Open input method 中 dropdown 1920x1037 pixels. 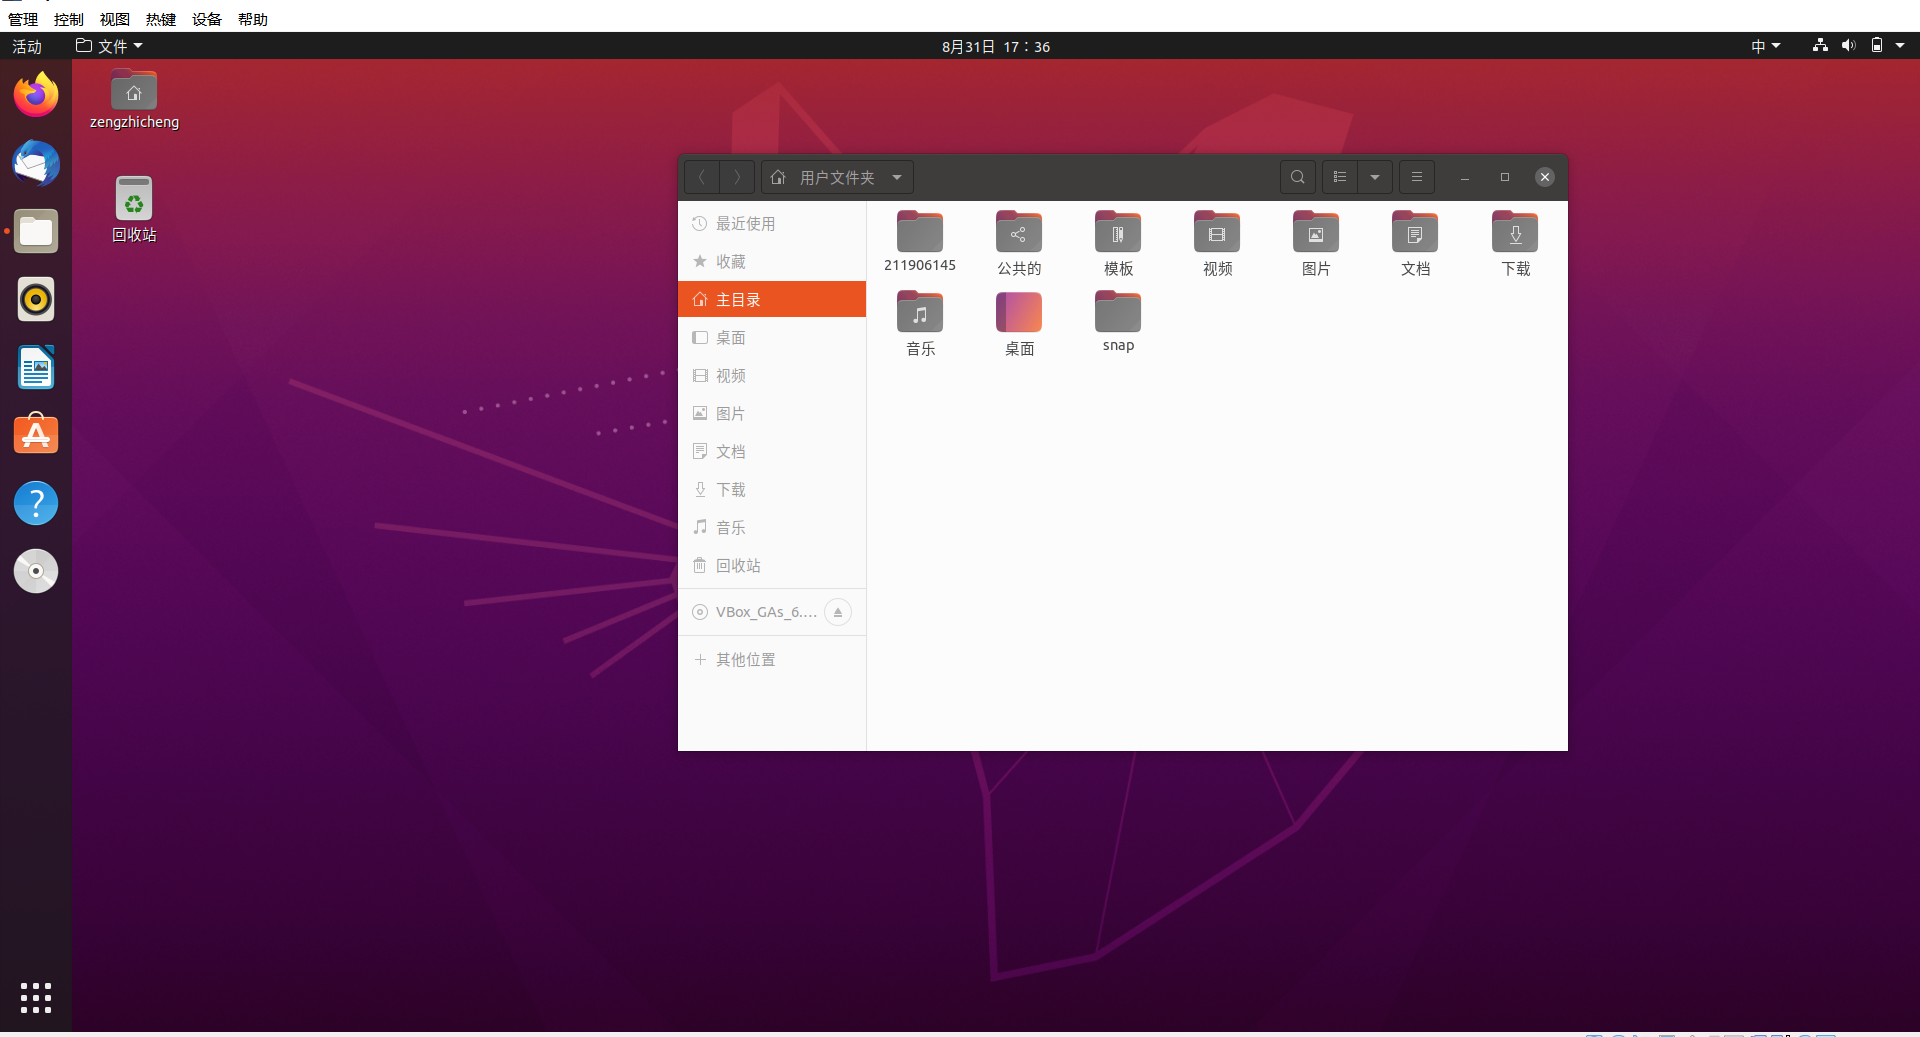pos(1765,46)
